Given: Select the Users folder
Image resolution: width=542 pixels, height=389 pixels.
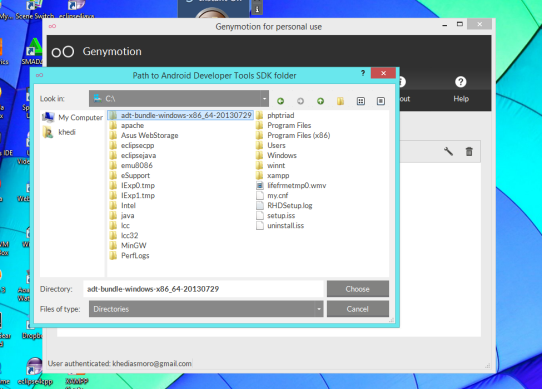Looking at the screenshot, I should [271, 145].
